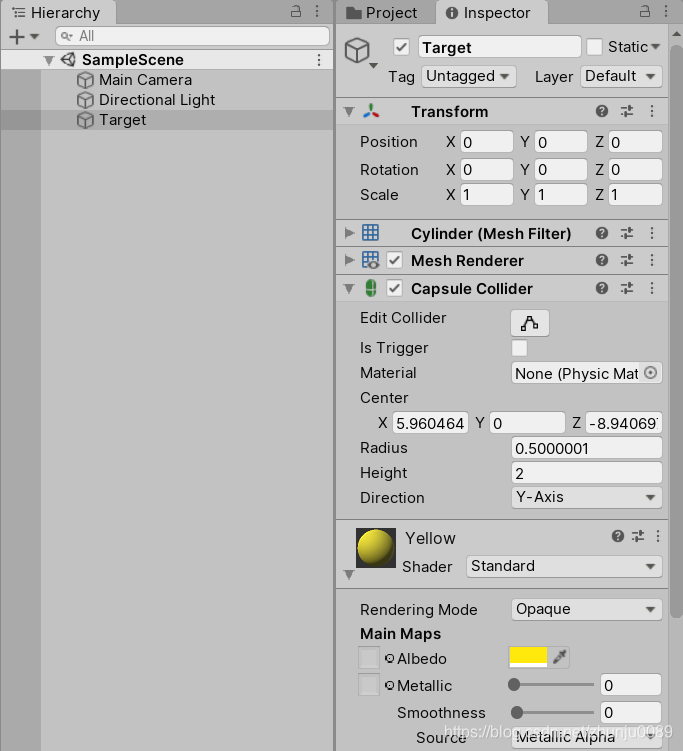683x751 pixels.
Task: Expand the Mesh Renderer component
Action: (x=349, y=260)
